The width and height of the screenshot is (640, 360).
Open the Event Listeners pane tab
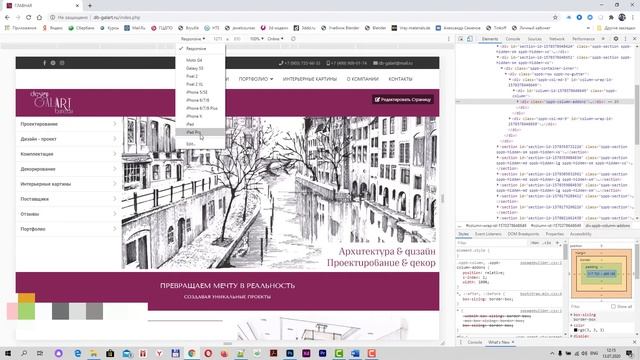point(488,234)
